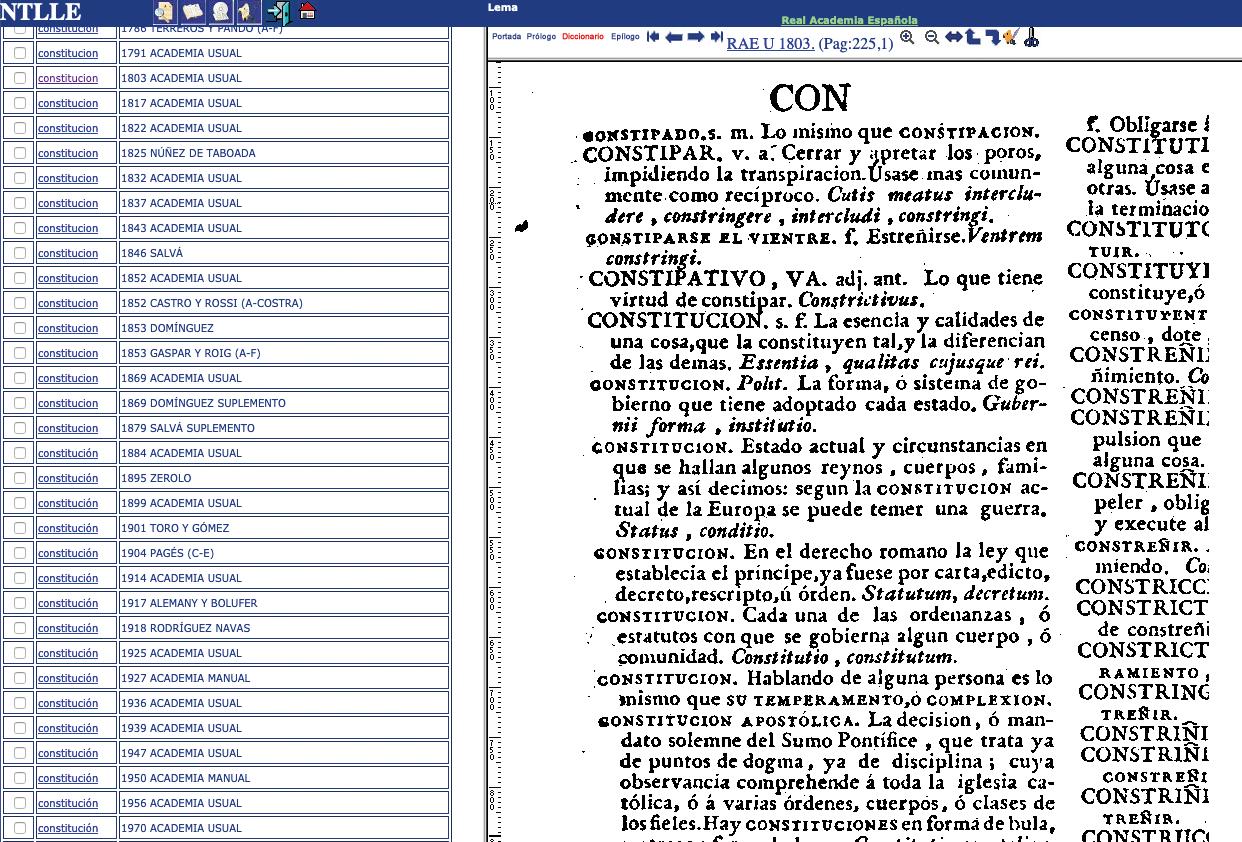Click the 1956 ACADEMIA USUAL text
Viewport: 1242px width, 842px height.
click(181, 803)
